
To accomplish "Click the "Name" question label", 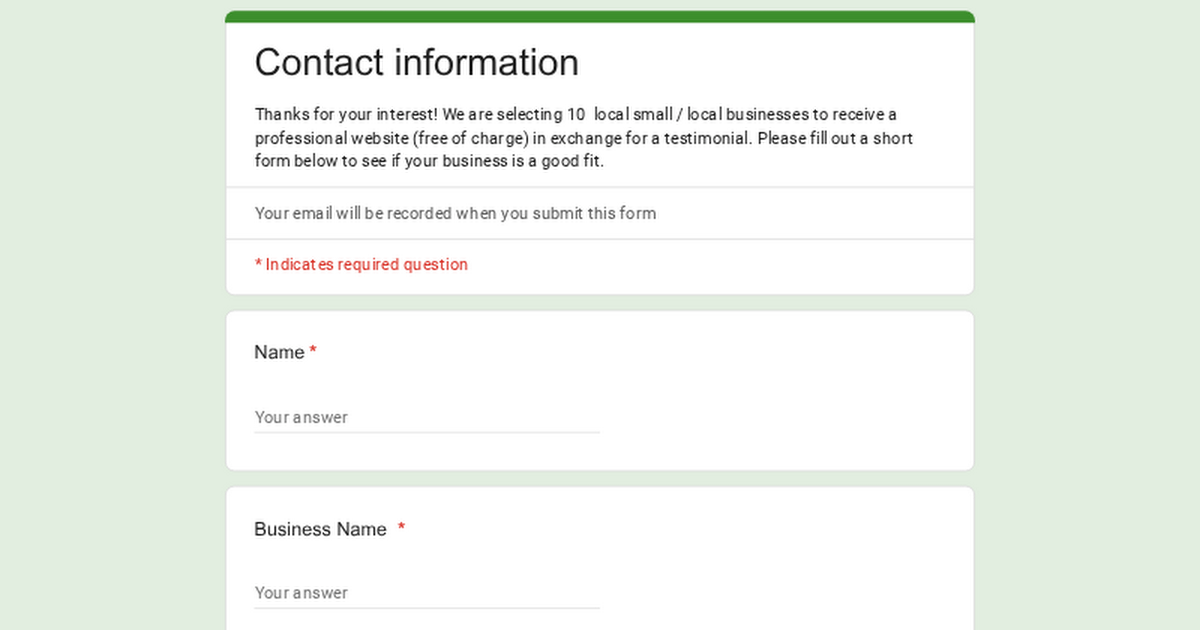I will 279,352.
